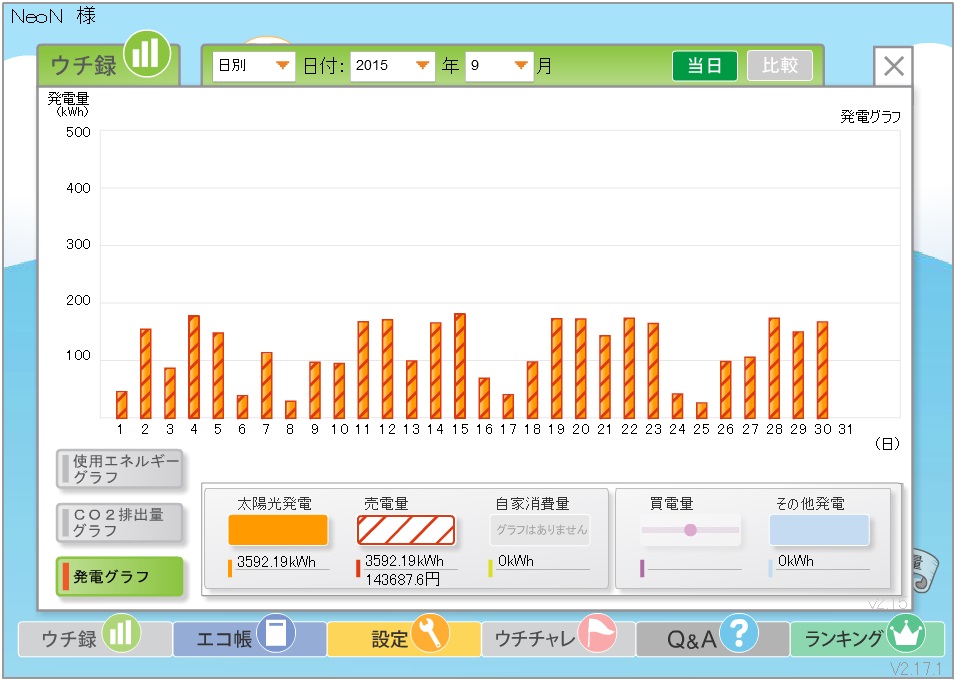Click the 発電グラフ title at top right
The height and width of the screenshot is (681, 955).
870,117
